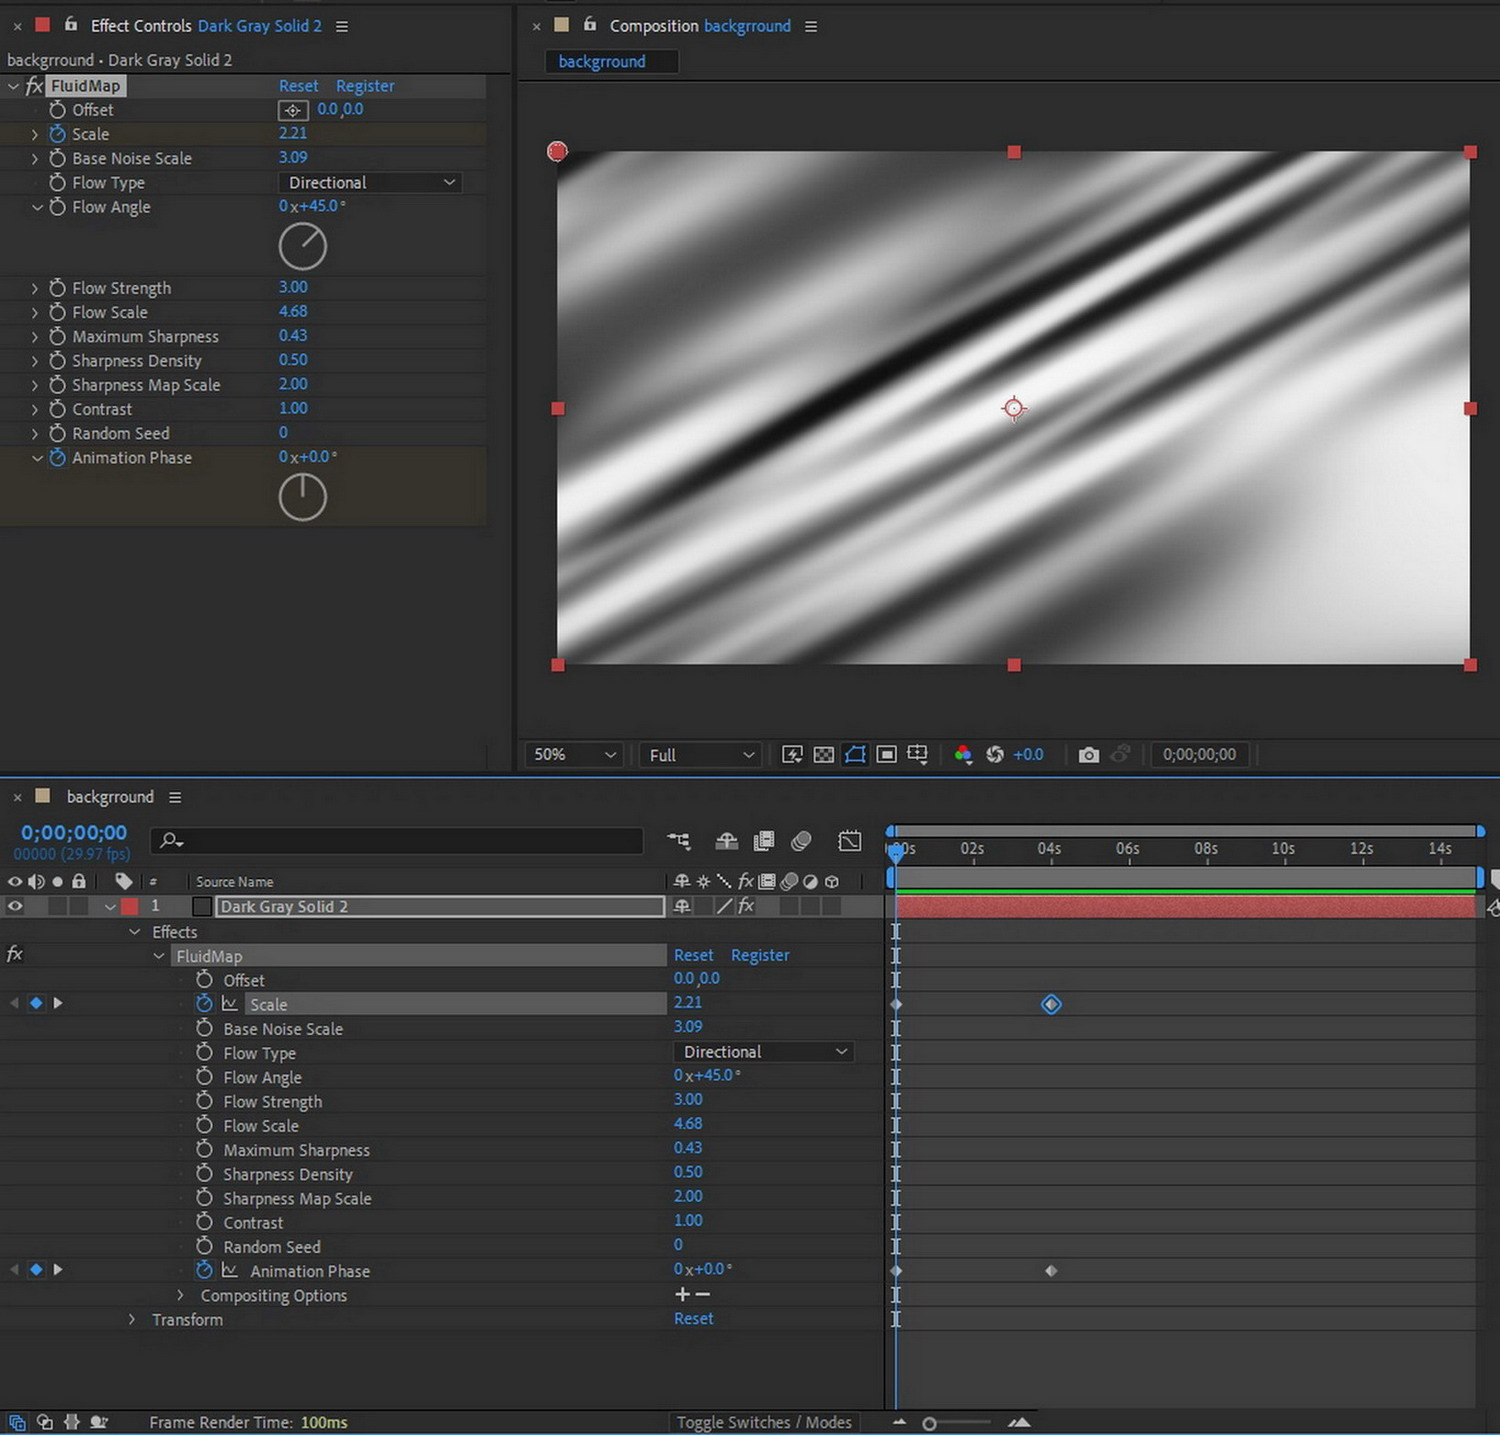Collapse the Effects group in timeline
1500x1435 pixels.
[134, 932]
